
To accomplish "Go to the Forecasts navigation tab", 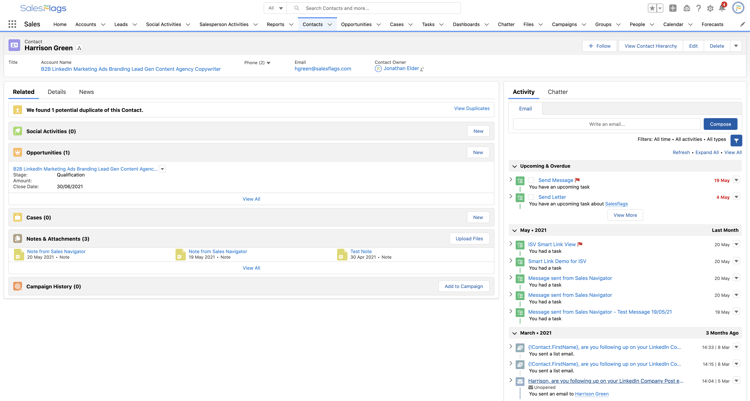I will 712,24.
